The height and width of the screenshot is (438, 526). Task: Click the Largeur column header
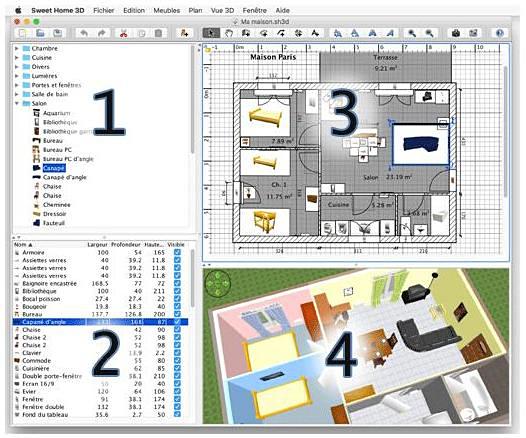[x=97, y=245]
